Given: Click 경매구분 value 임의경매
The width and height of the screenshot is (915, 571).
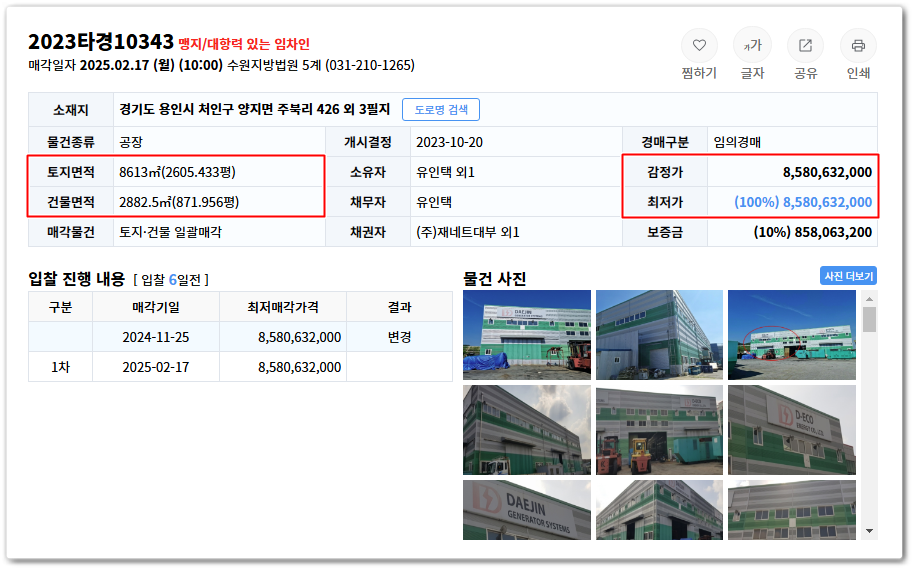Looking at the screenshot, I should [737, 142].
